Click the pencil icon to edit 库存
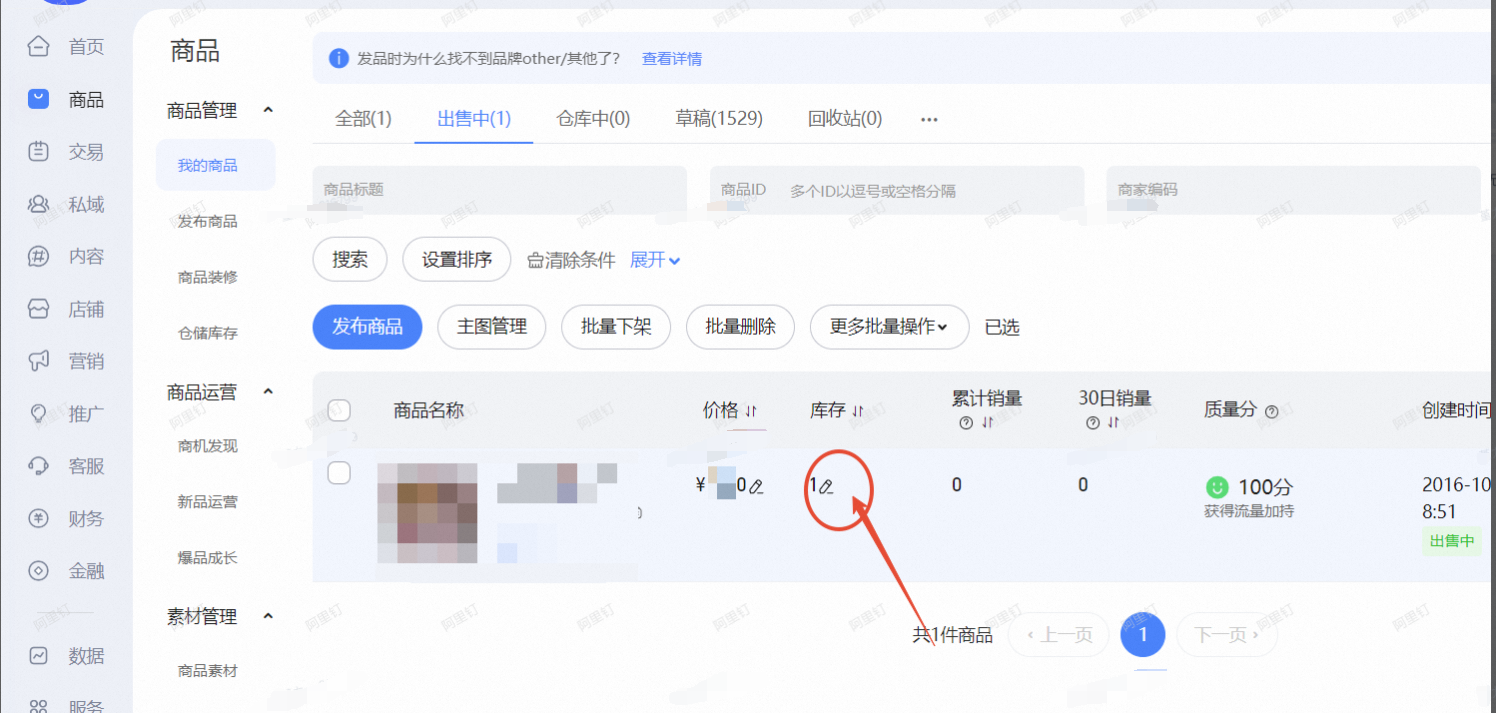1496x713 pixels. tap(826, 487)
